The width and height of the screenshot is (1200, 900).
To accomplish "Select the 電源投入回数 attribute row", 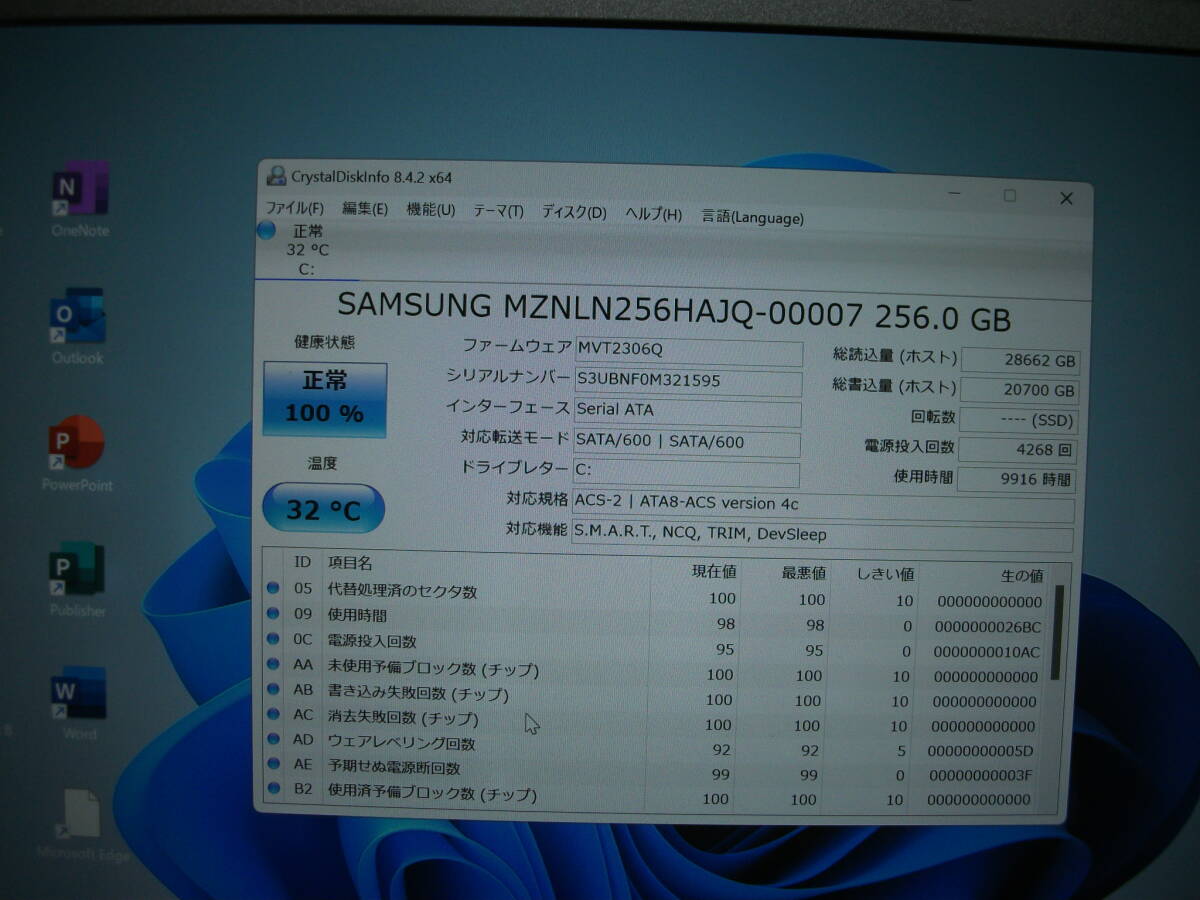I will pyautogui.click(x=656, y=646).
